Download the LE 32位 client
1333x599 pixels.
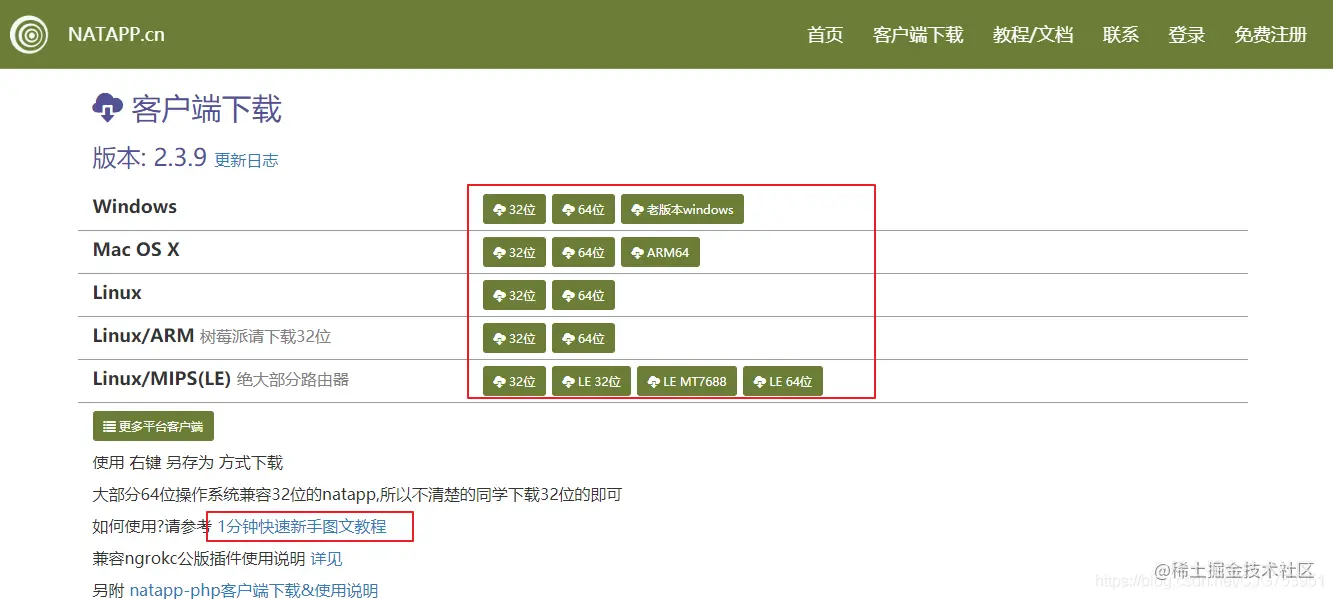tap(591, 381)
